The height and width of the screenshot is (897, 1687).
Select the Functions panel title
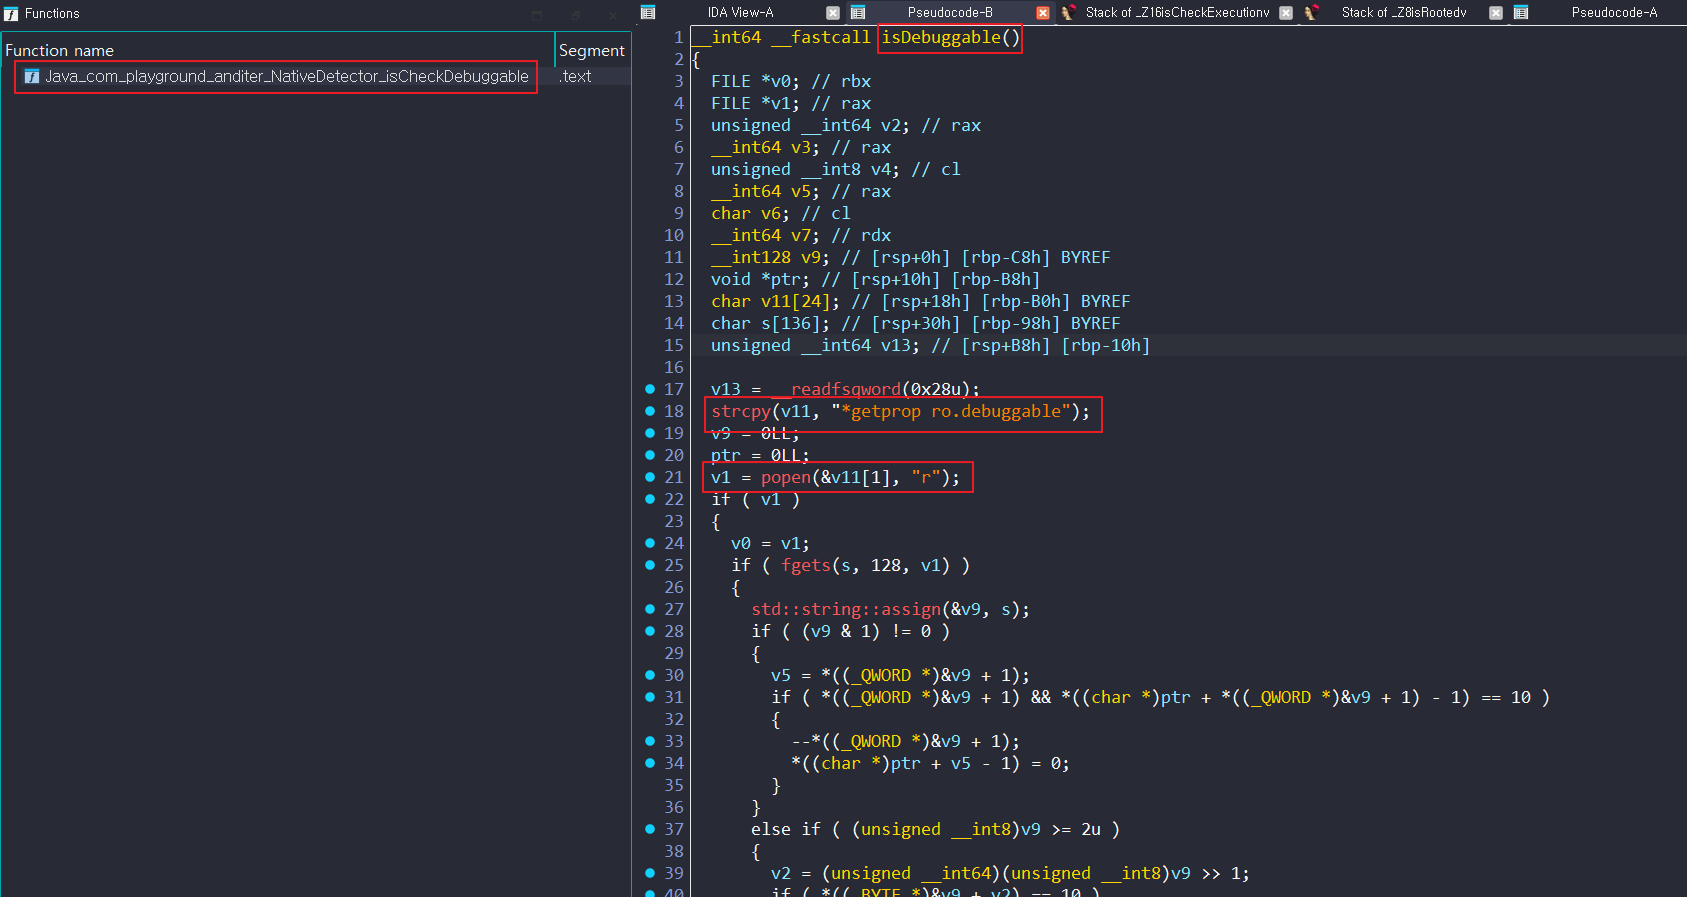[x=52, y=14]
